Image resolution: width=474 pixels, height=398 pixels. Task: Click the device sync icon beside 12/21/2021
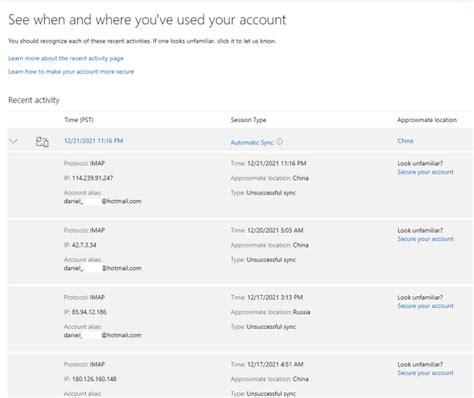(42, 142)
